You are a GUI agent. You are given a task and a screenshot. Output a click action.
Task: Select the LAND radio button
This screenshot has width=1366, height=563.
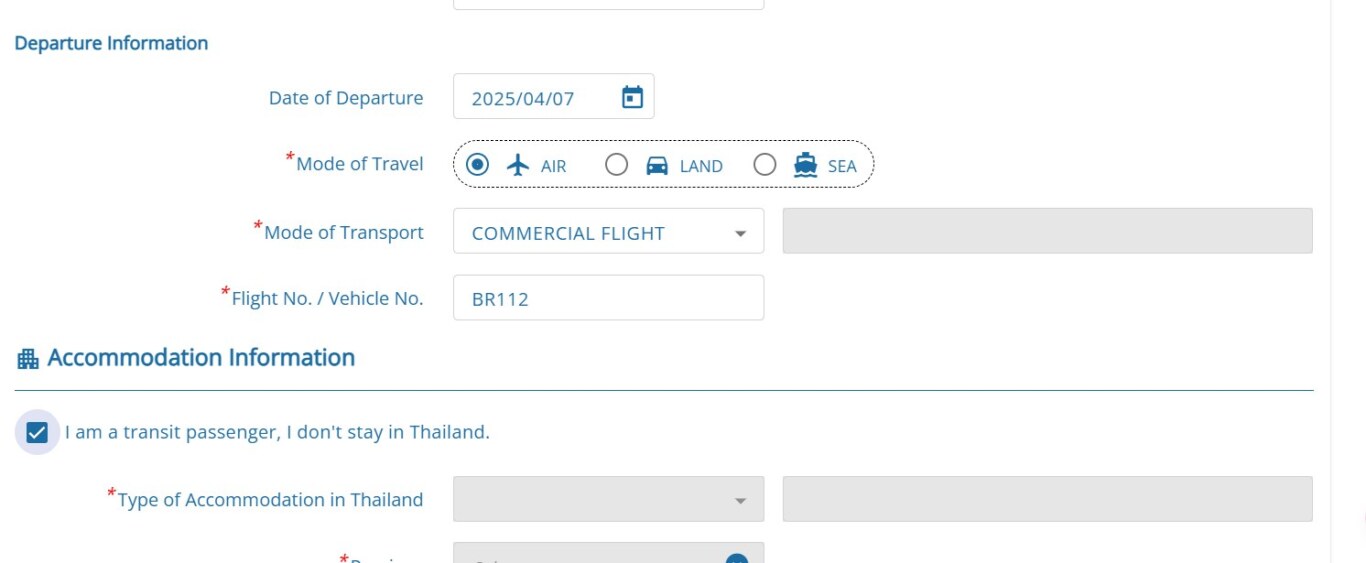tap(617, 164)
